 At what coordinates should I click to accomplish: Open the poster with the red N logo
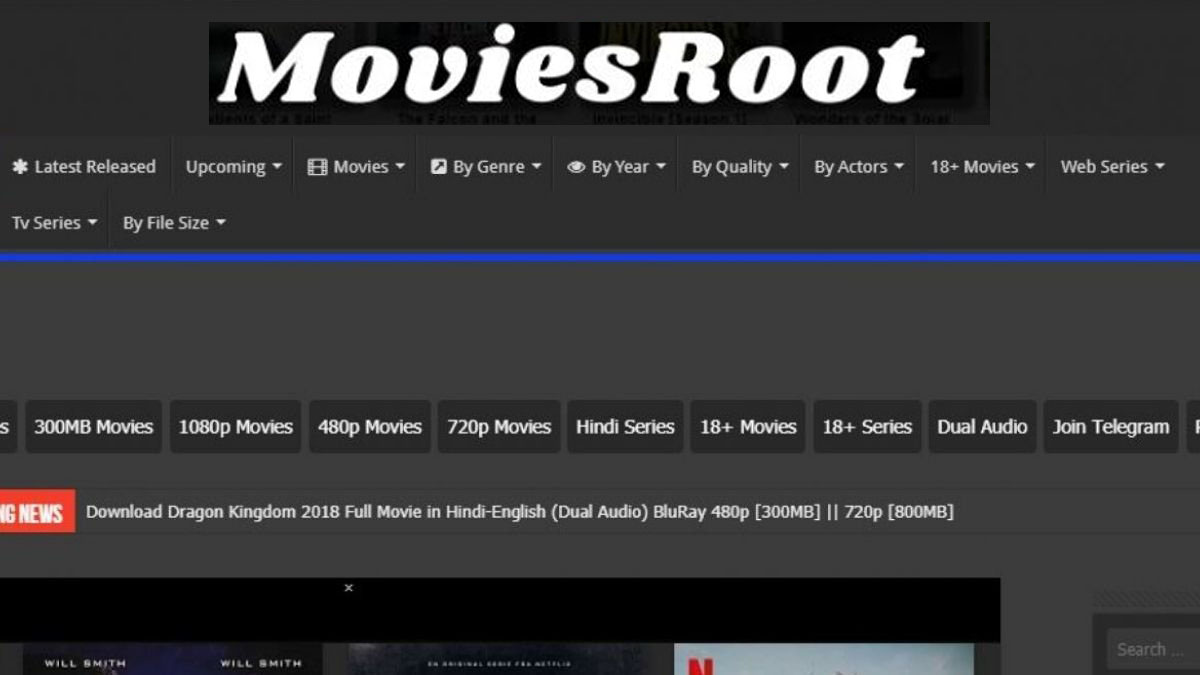pyautogui.click(x=824, y=659)
